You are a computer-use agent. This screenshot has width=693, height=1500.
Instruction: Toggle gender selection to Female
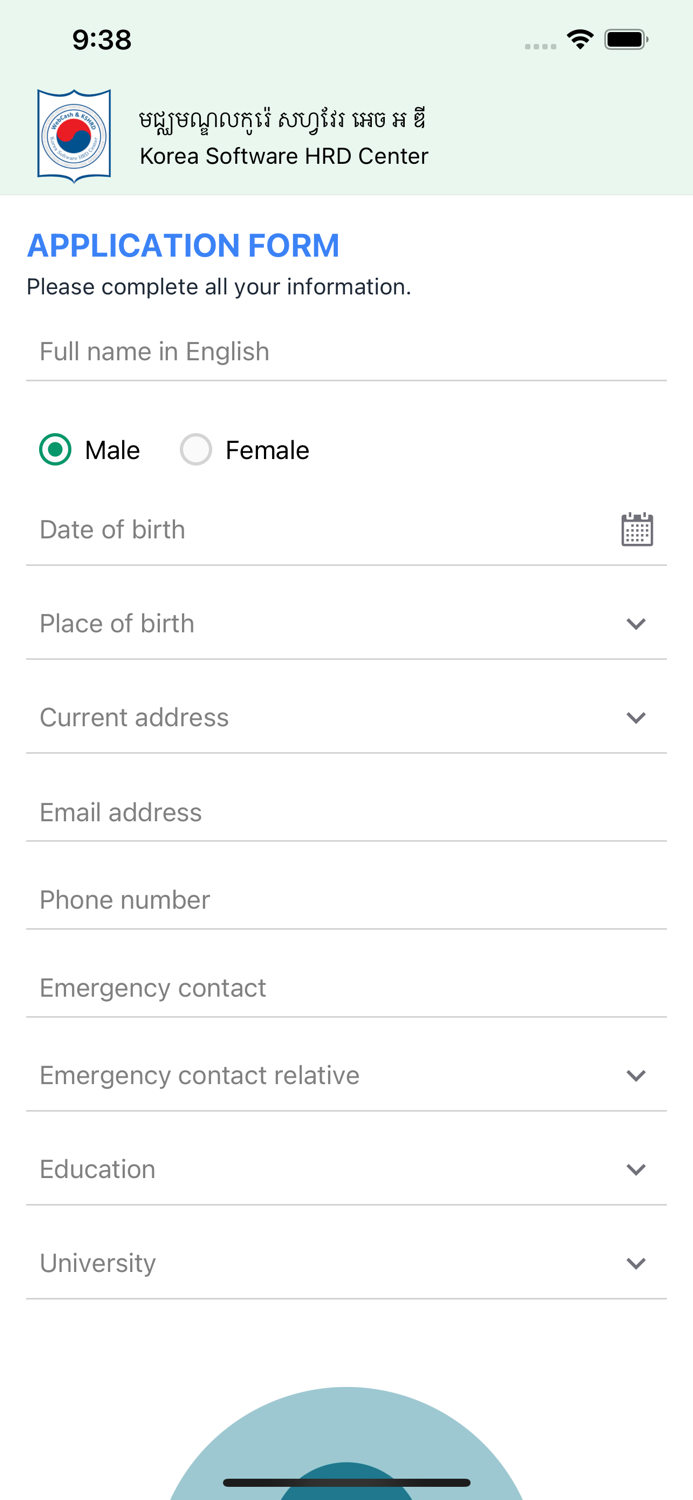(196, 450)
